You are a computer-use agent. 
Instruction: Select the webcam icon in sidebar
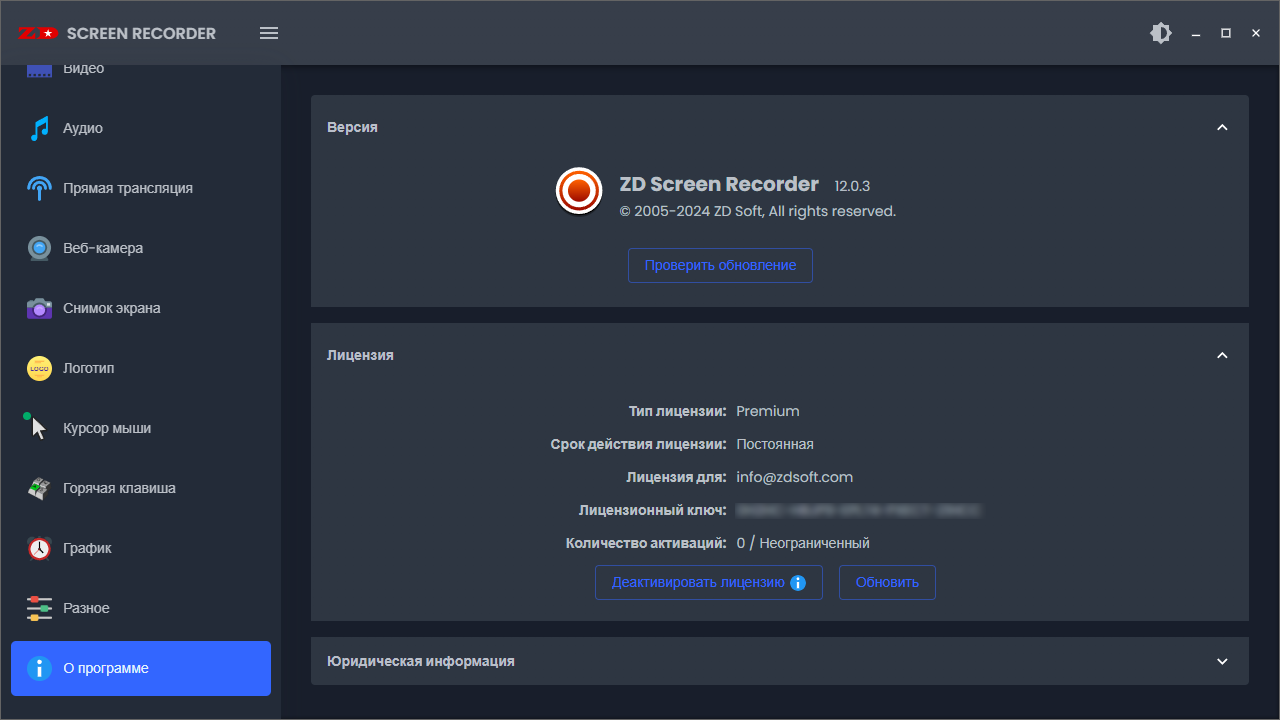39,248
